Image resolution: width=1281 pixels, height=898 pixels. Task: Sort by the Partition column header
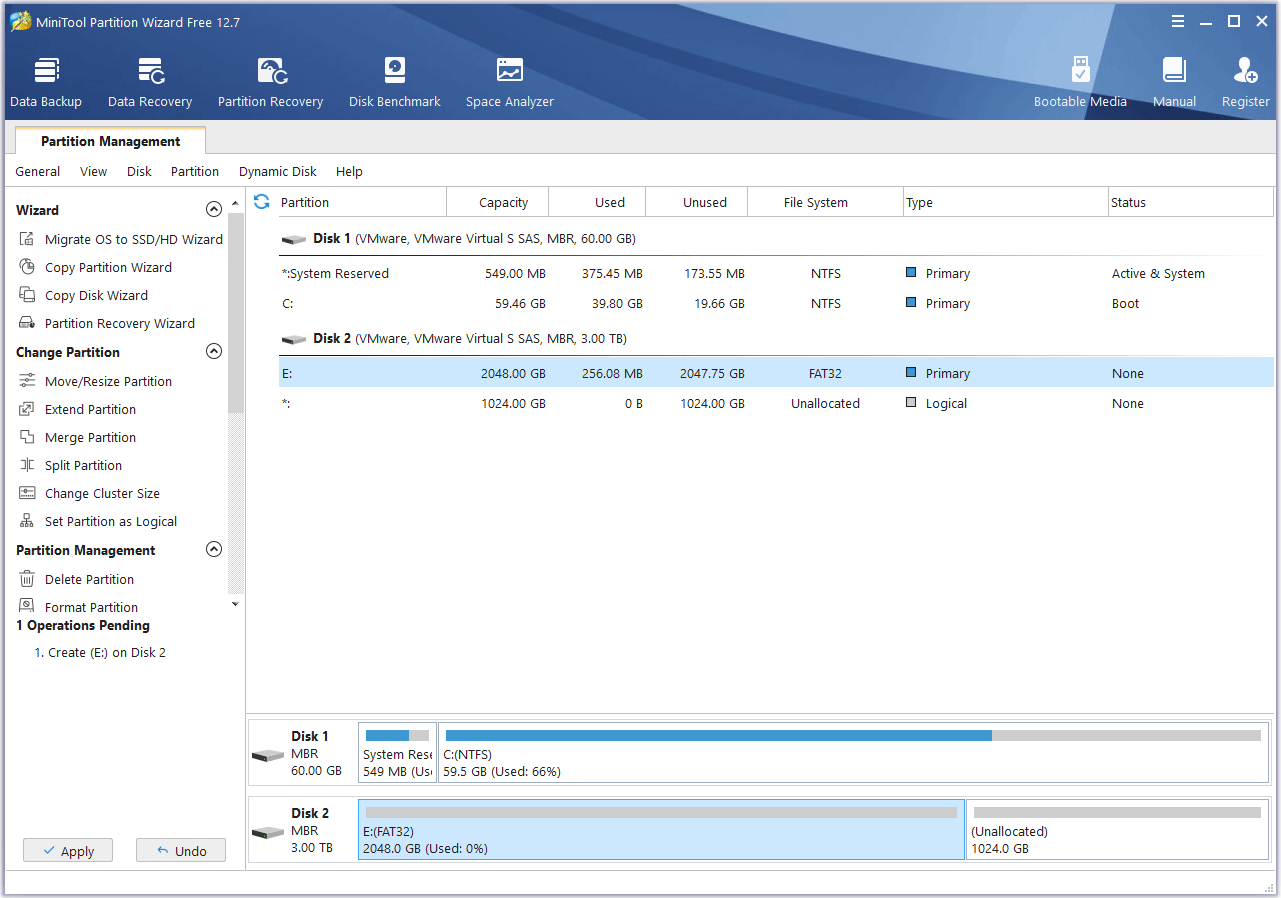click(x=361, y=202)
